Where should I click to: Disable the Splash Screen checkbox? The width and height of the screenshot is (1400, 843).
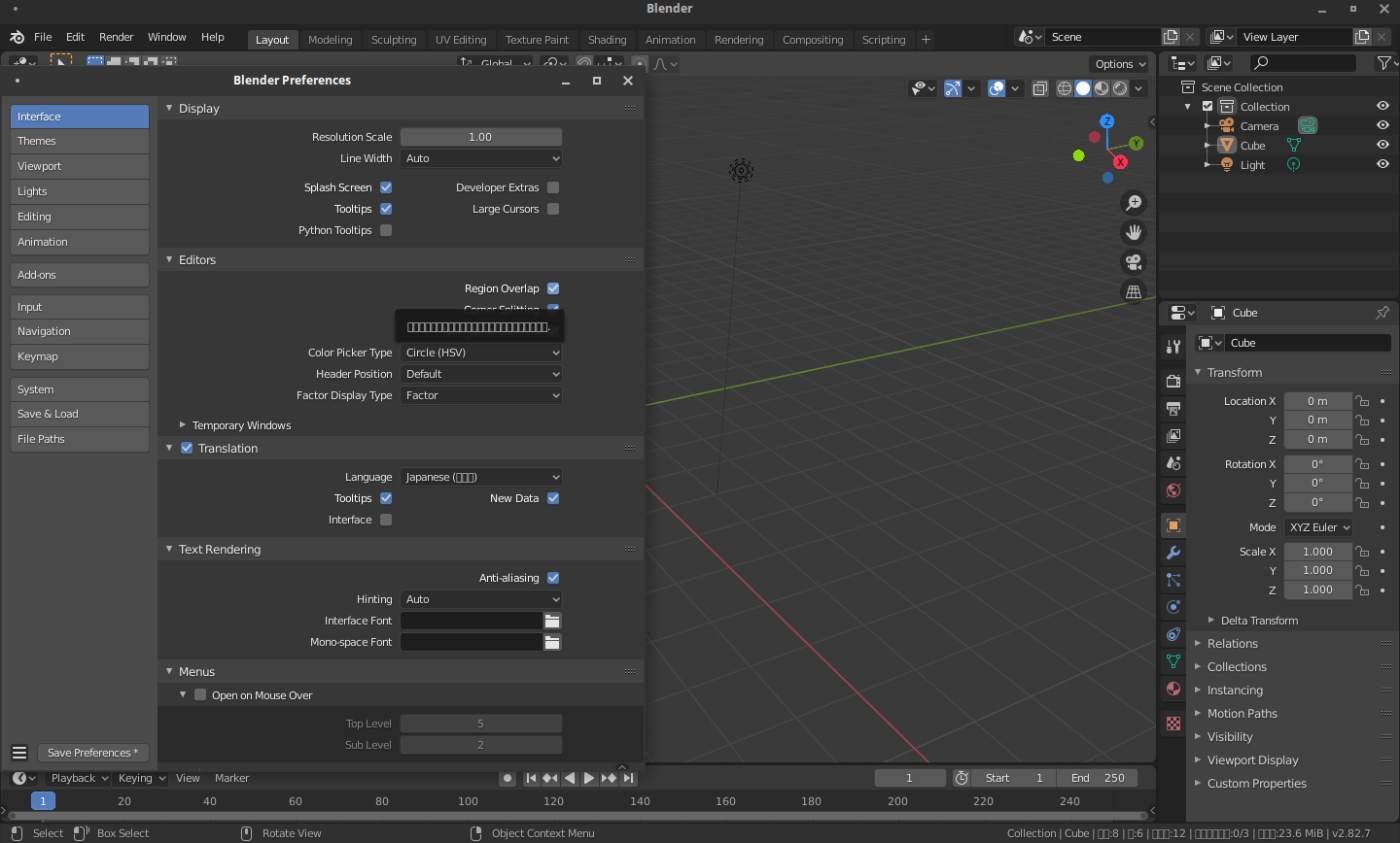point(386,187)
